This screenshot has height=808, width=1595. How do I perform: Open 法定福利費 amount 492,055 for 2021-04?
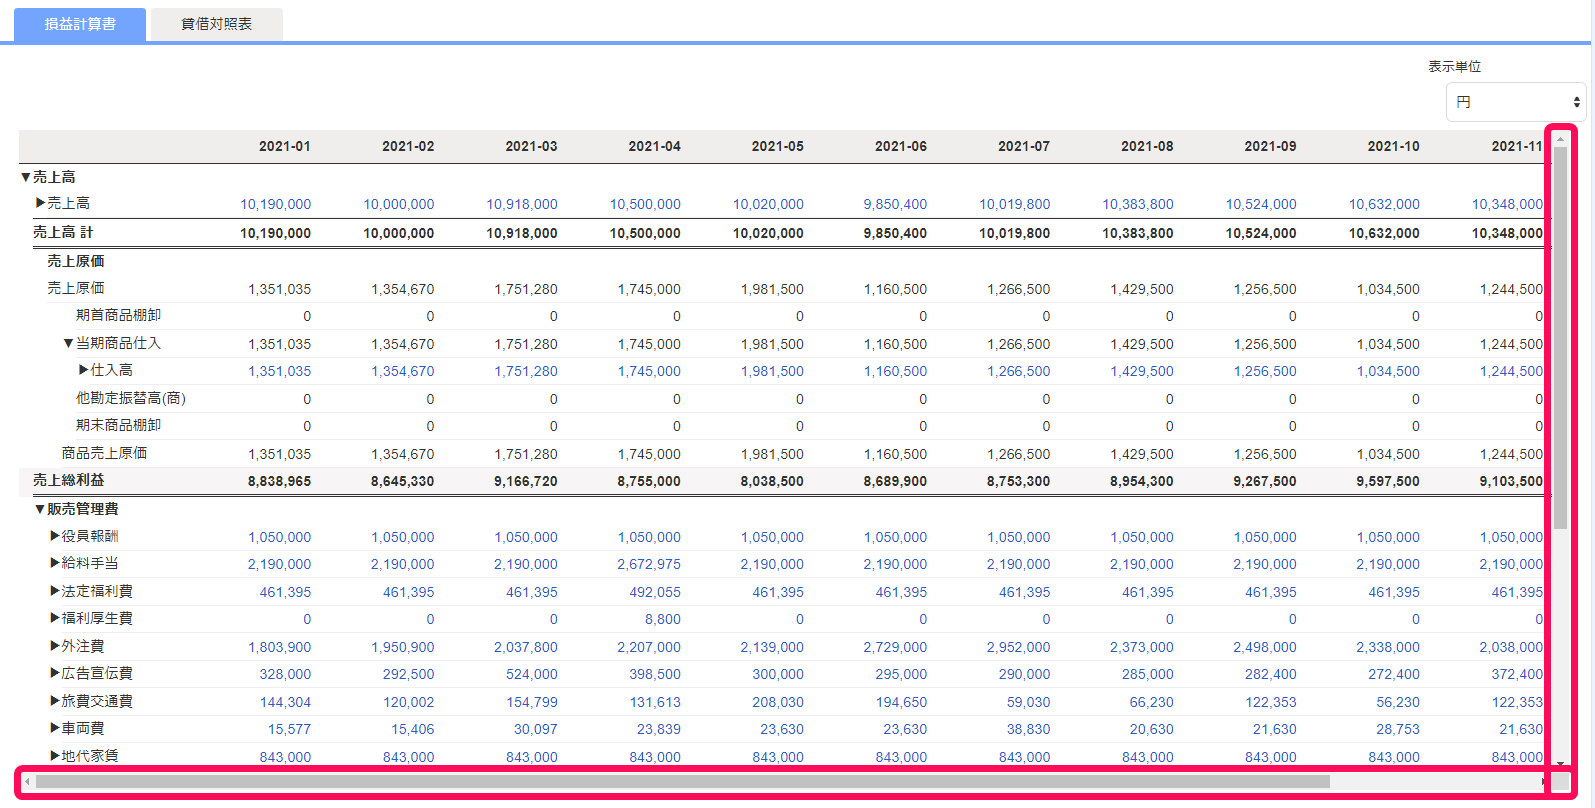(x=655, y=592)
